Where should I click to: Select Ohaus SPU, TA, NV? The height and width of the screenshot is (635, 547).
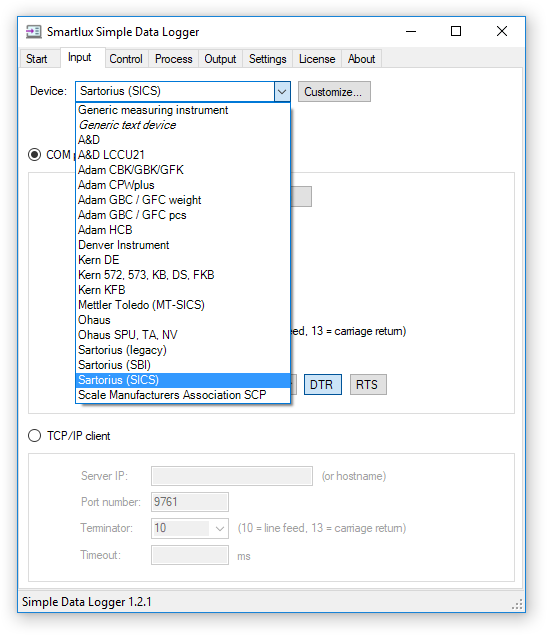[183, 335]
